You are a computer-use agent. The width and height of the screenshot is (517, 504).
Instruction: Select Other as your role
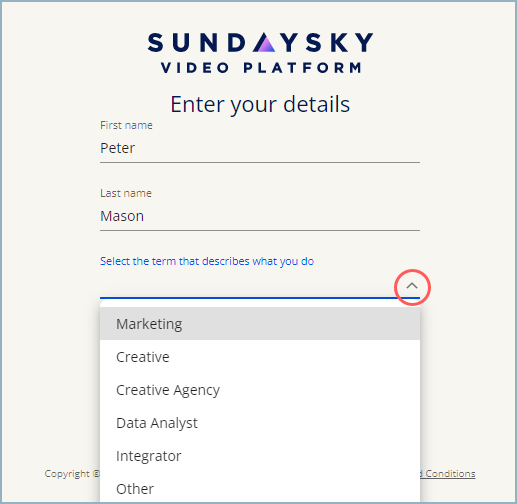pyautogui.click(x=260, y=489)
